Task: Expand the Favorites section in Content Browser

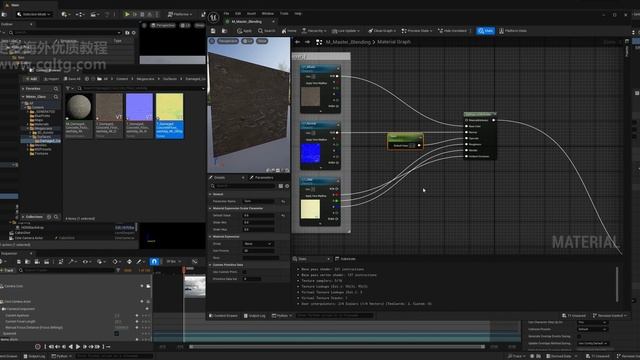Action: pyautogui.click(x=23, y=89)
